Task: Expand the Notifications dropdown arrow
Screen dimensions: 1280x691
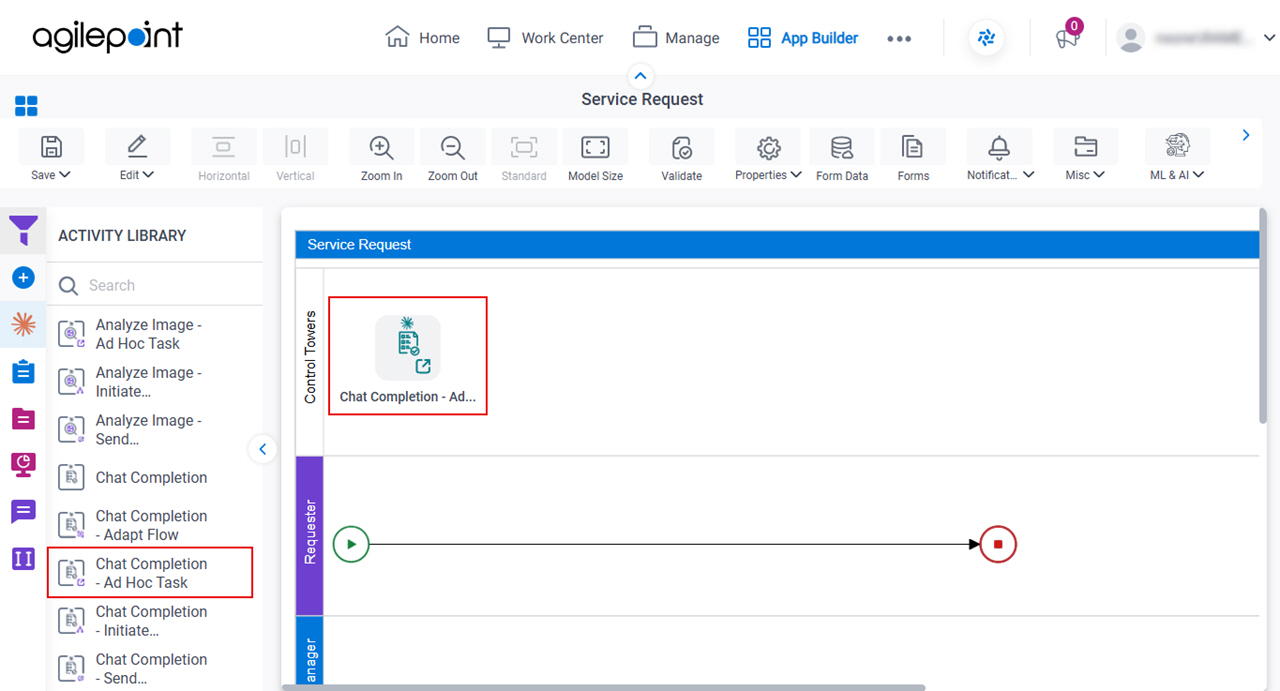Action: pyautogui.click(x=1029, y=175)
